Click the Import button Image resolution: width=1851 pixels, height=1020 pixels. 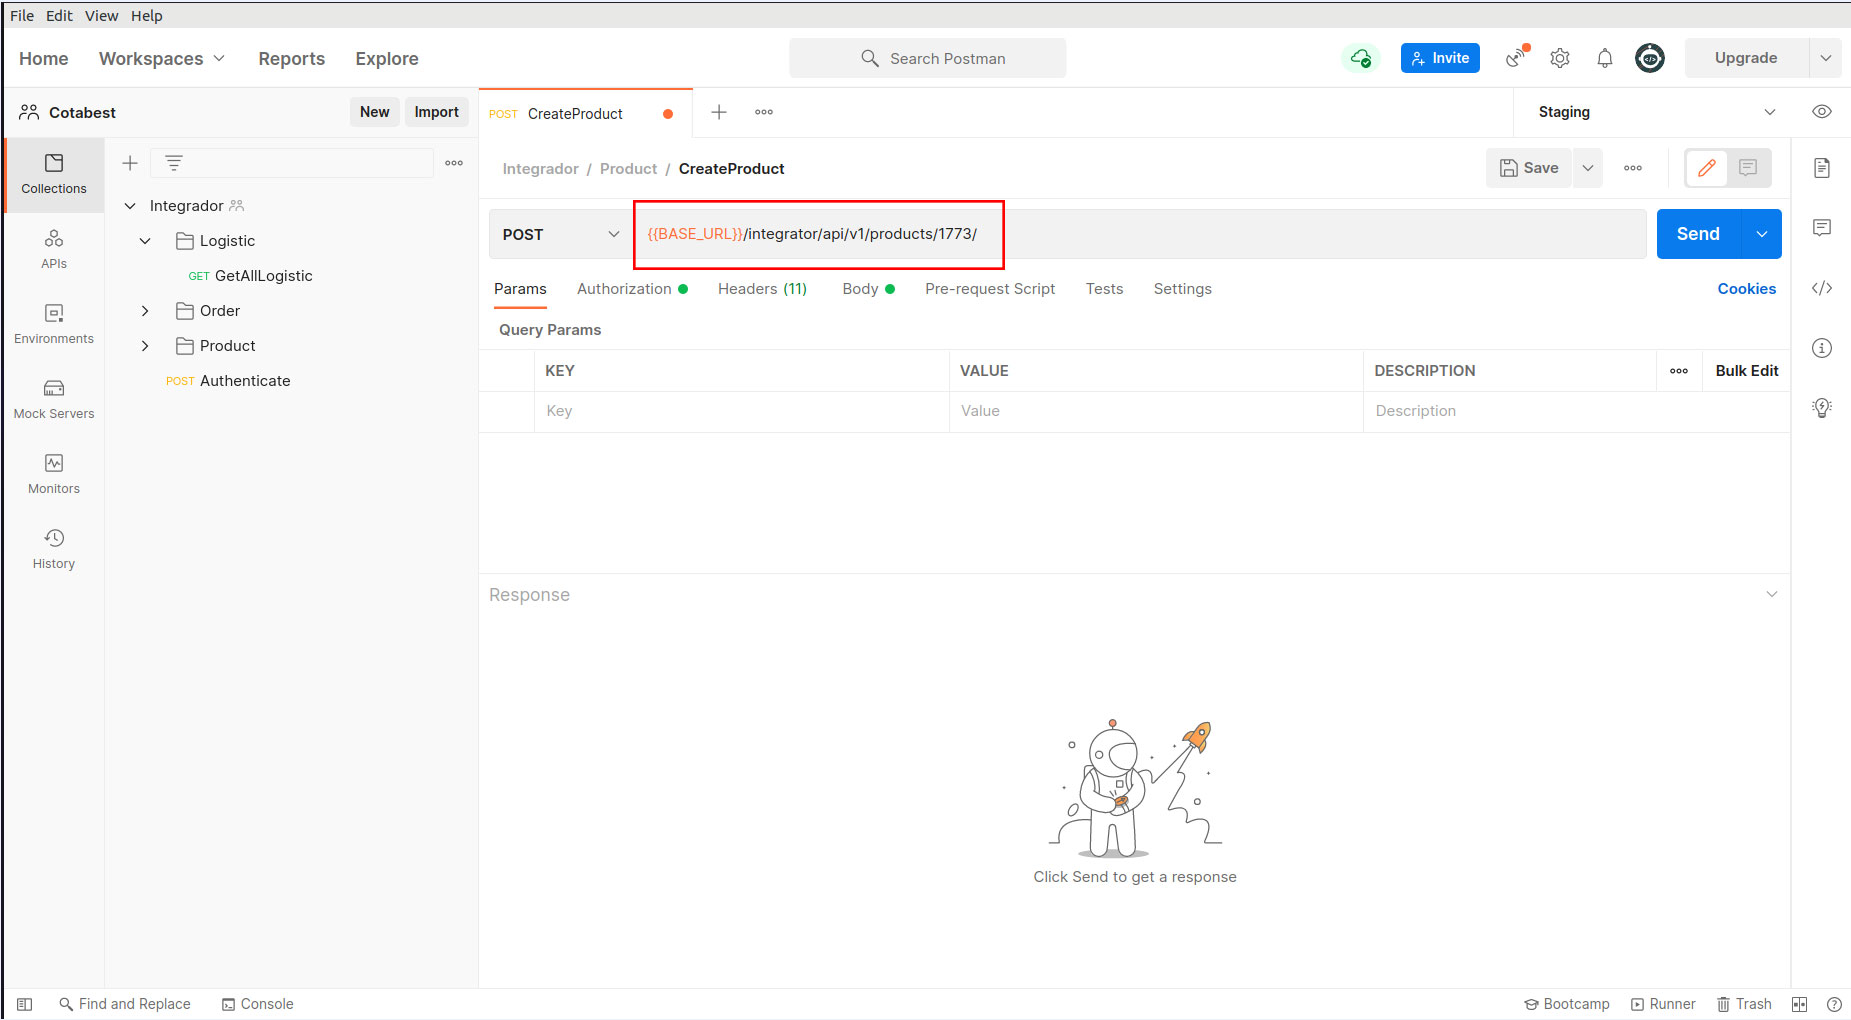point(437,112)
